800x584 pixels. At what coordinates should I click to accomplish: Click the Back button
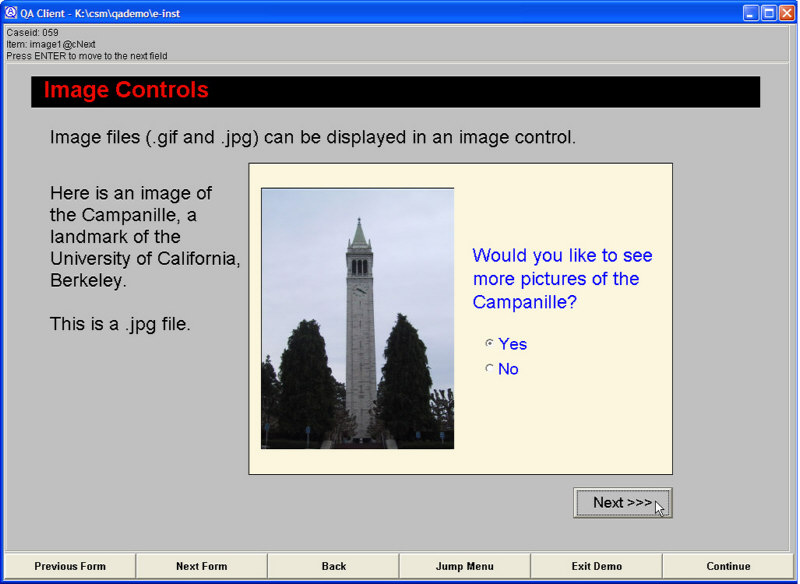tap(334, 566)
